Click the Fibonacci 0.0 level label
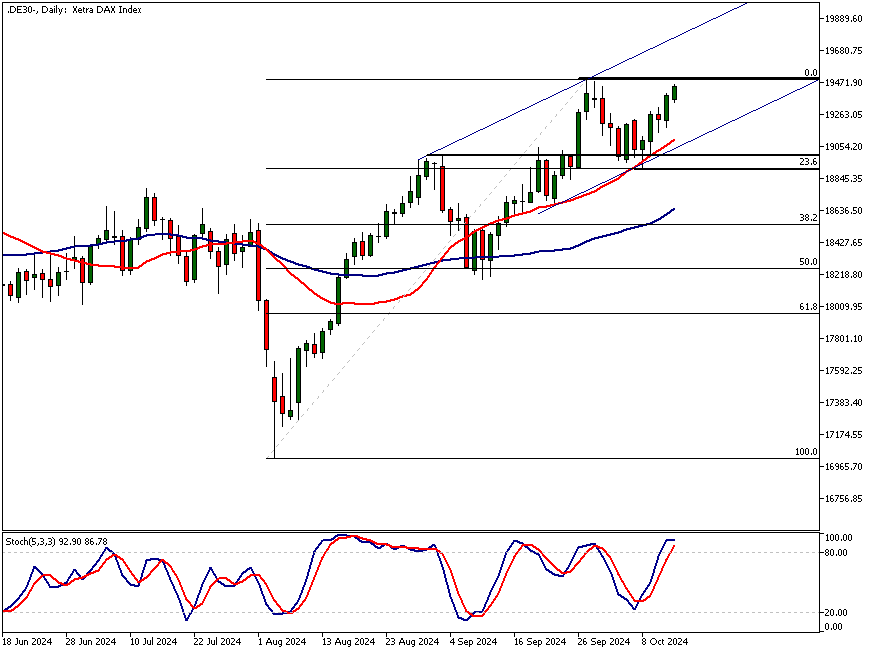The height and width of the screenshot is (653, 877). coord(810,73)
